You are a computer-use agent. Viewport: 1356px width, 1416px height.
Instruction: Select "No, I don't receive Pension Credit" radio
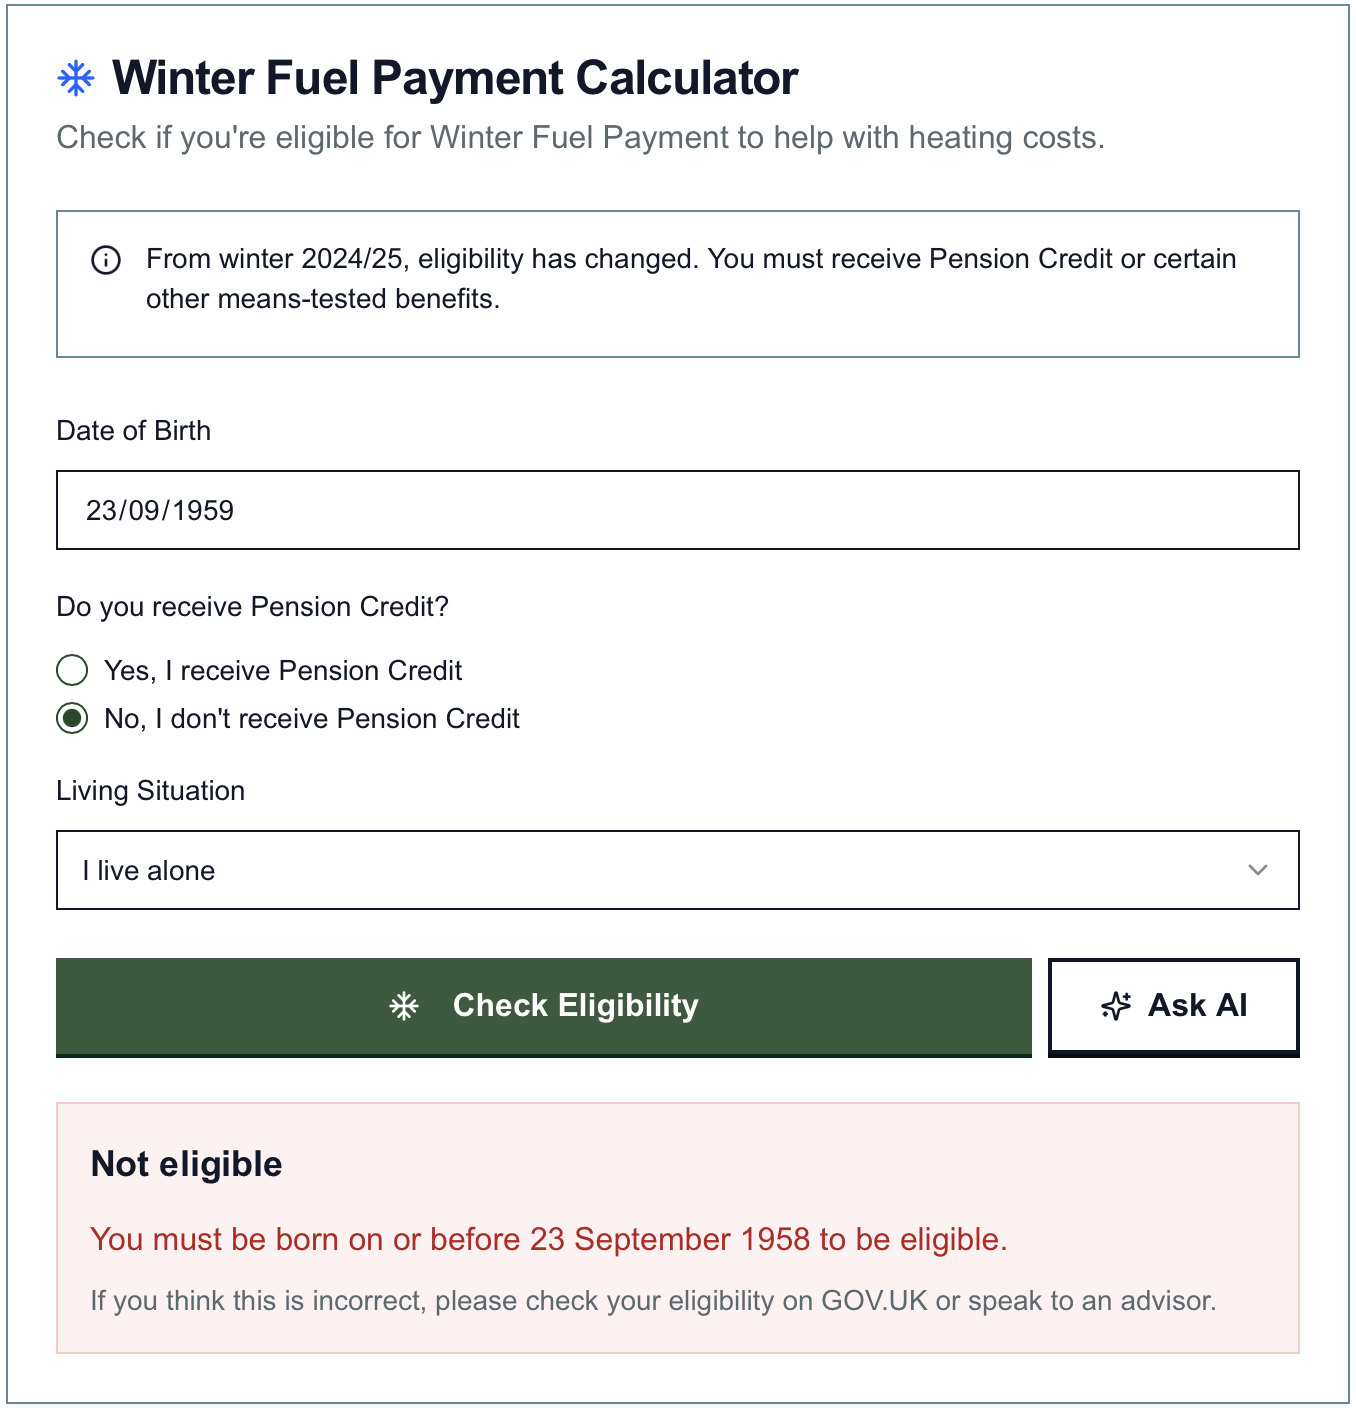pos(72,718)
